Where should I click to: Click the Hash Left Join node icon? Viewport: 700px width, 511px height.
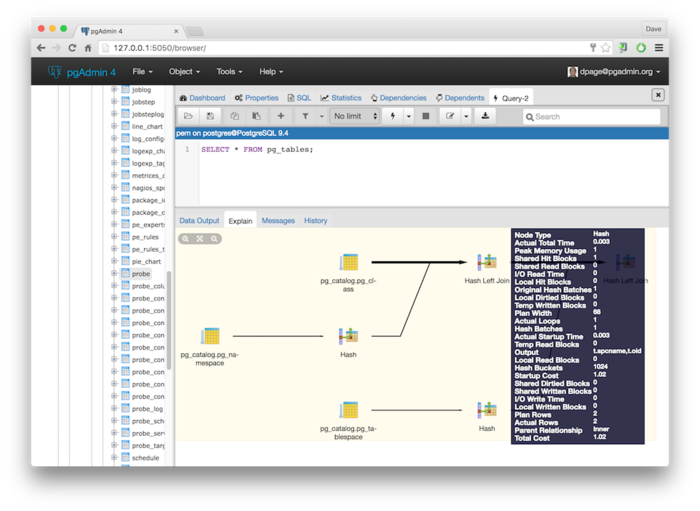click(x=487, y=262)
